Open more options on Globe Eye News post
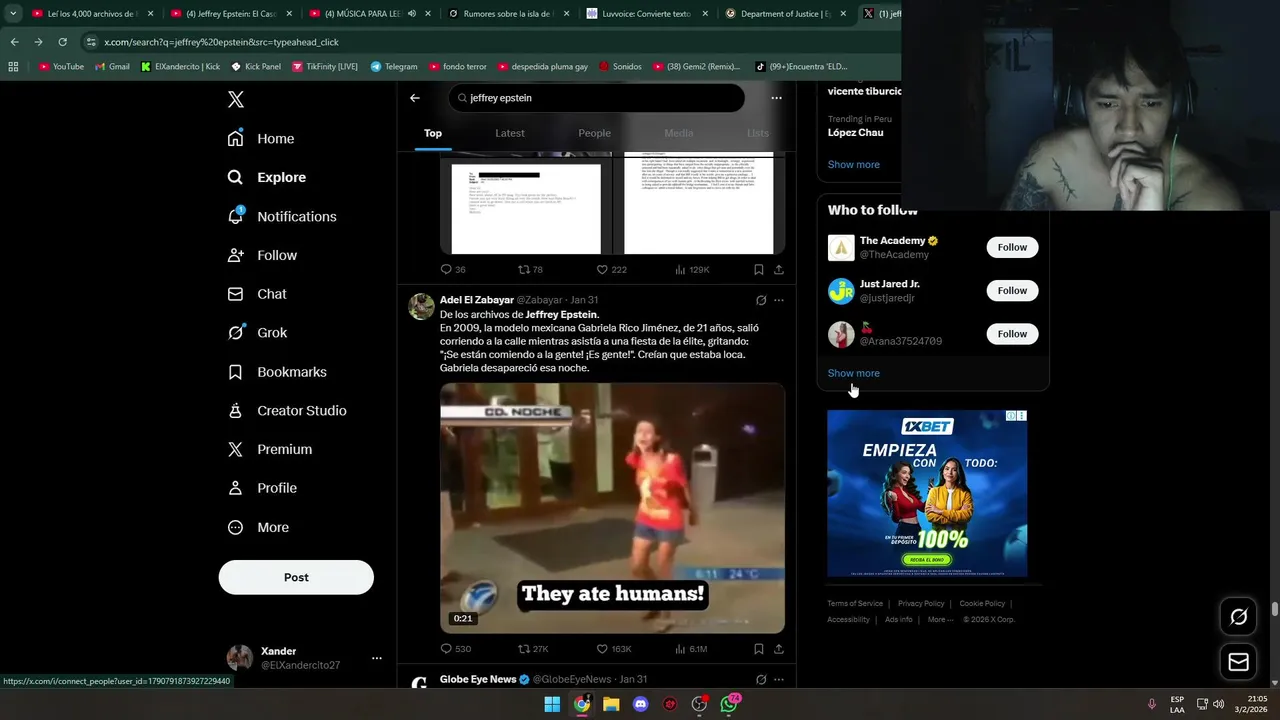The height and width of the screenshot is (720, 1280). 779,679
